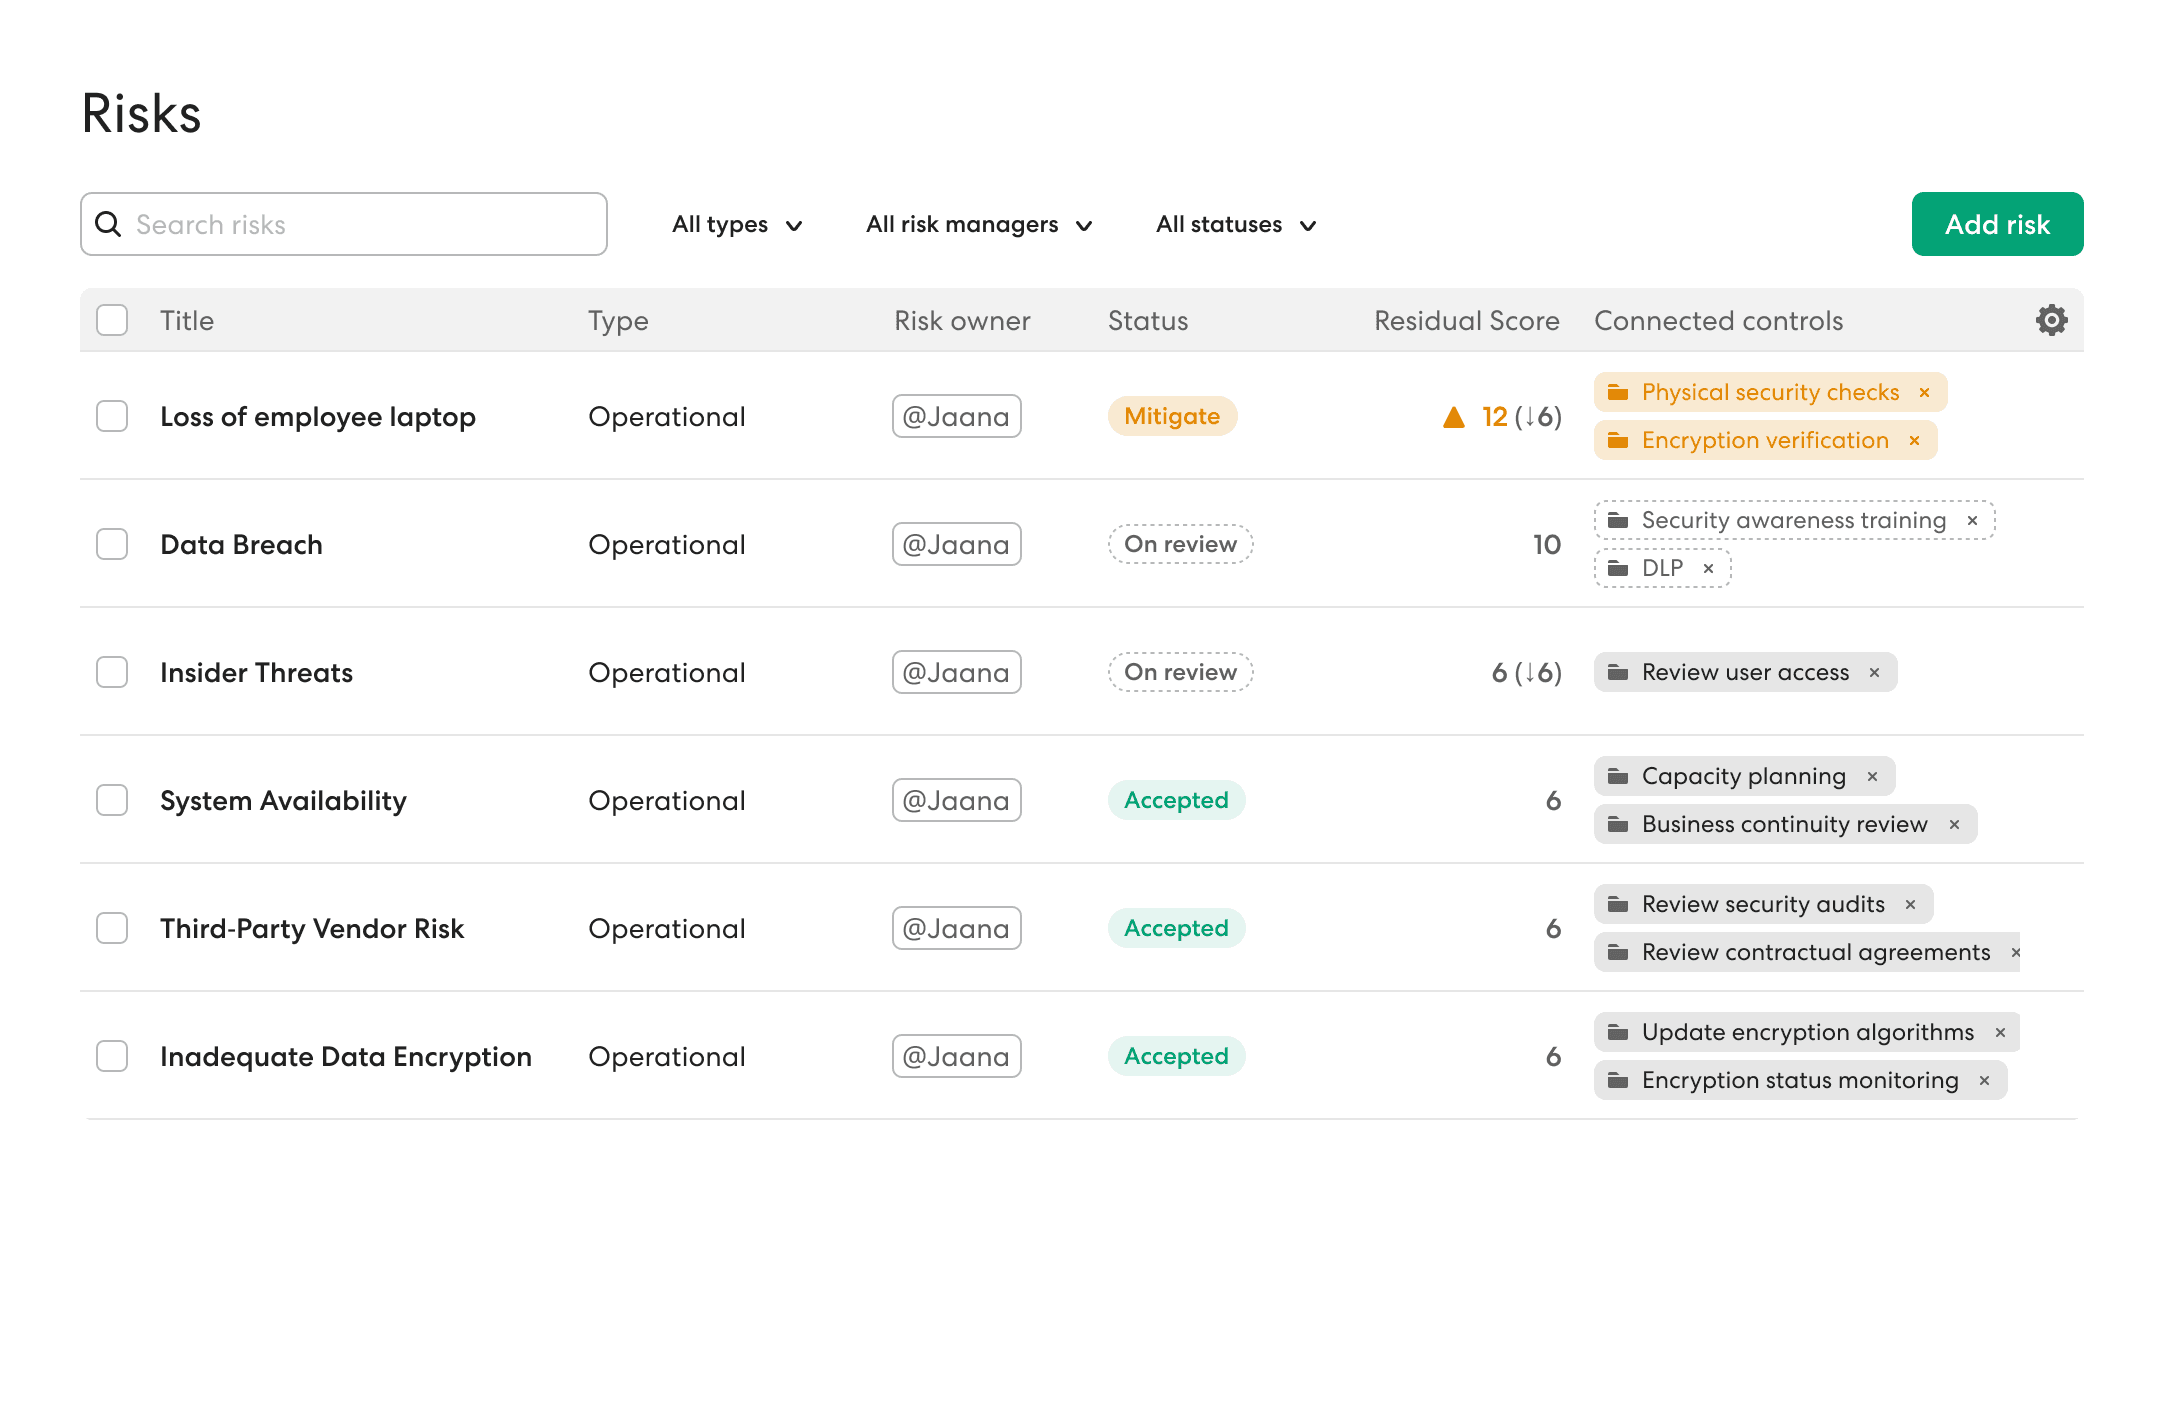The image size is (2164, 1412).
Task: Click the @Jaana owner on Loss of employee laptop
Action: coord(956,416)
